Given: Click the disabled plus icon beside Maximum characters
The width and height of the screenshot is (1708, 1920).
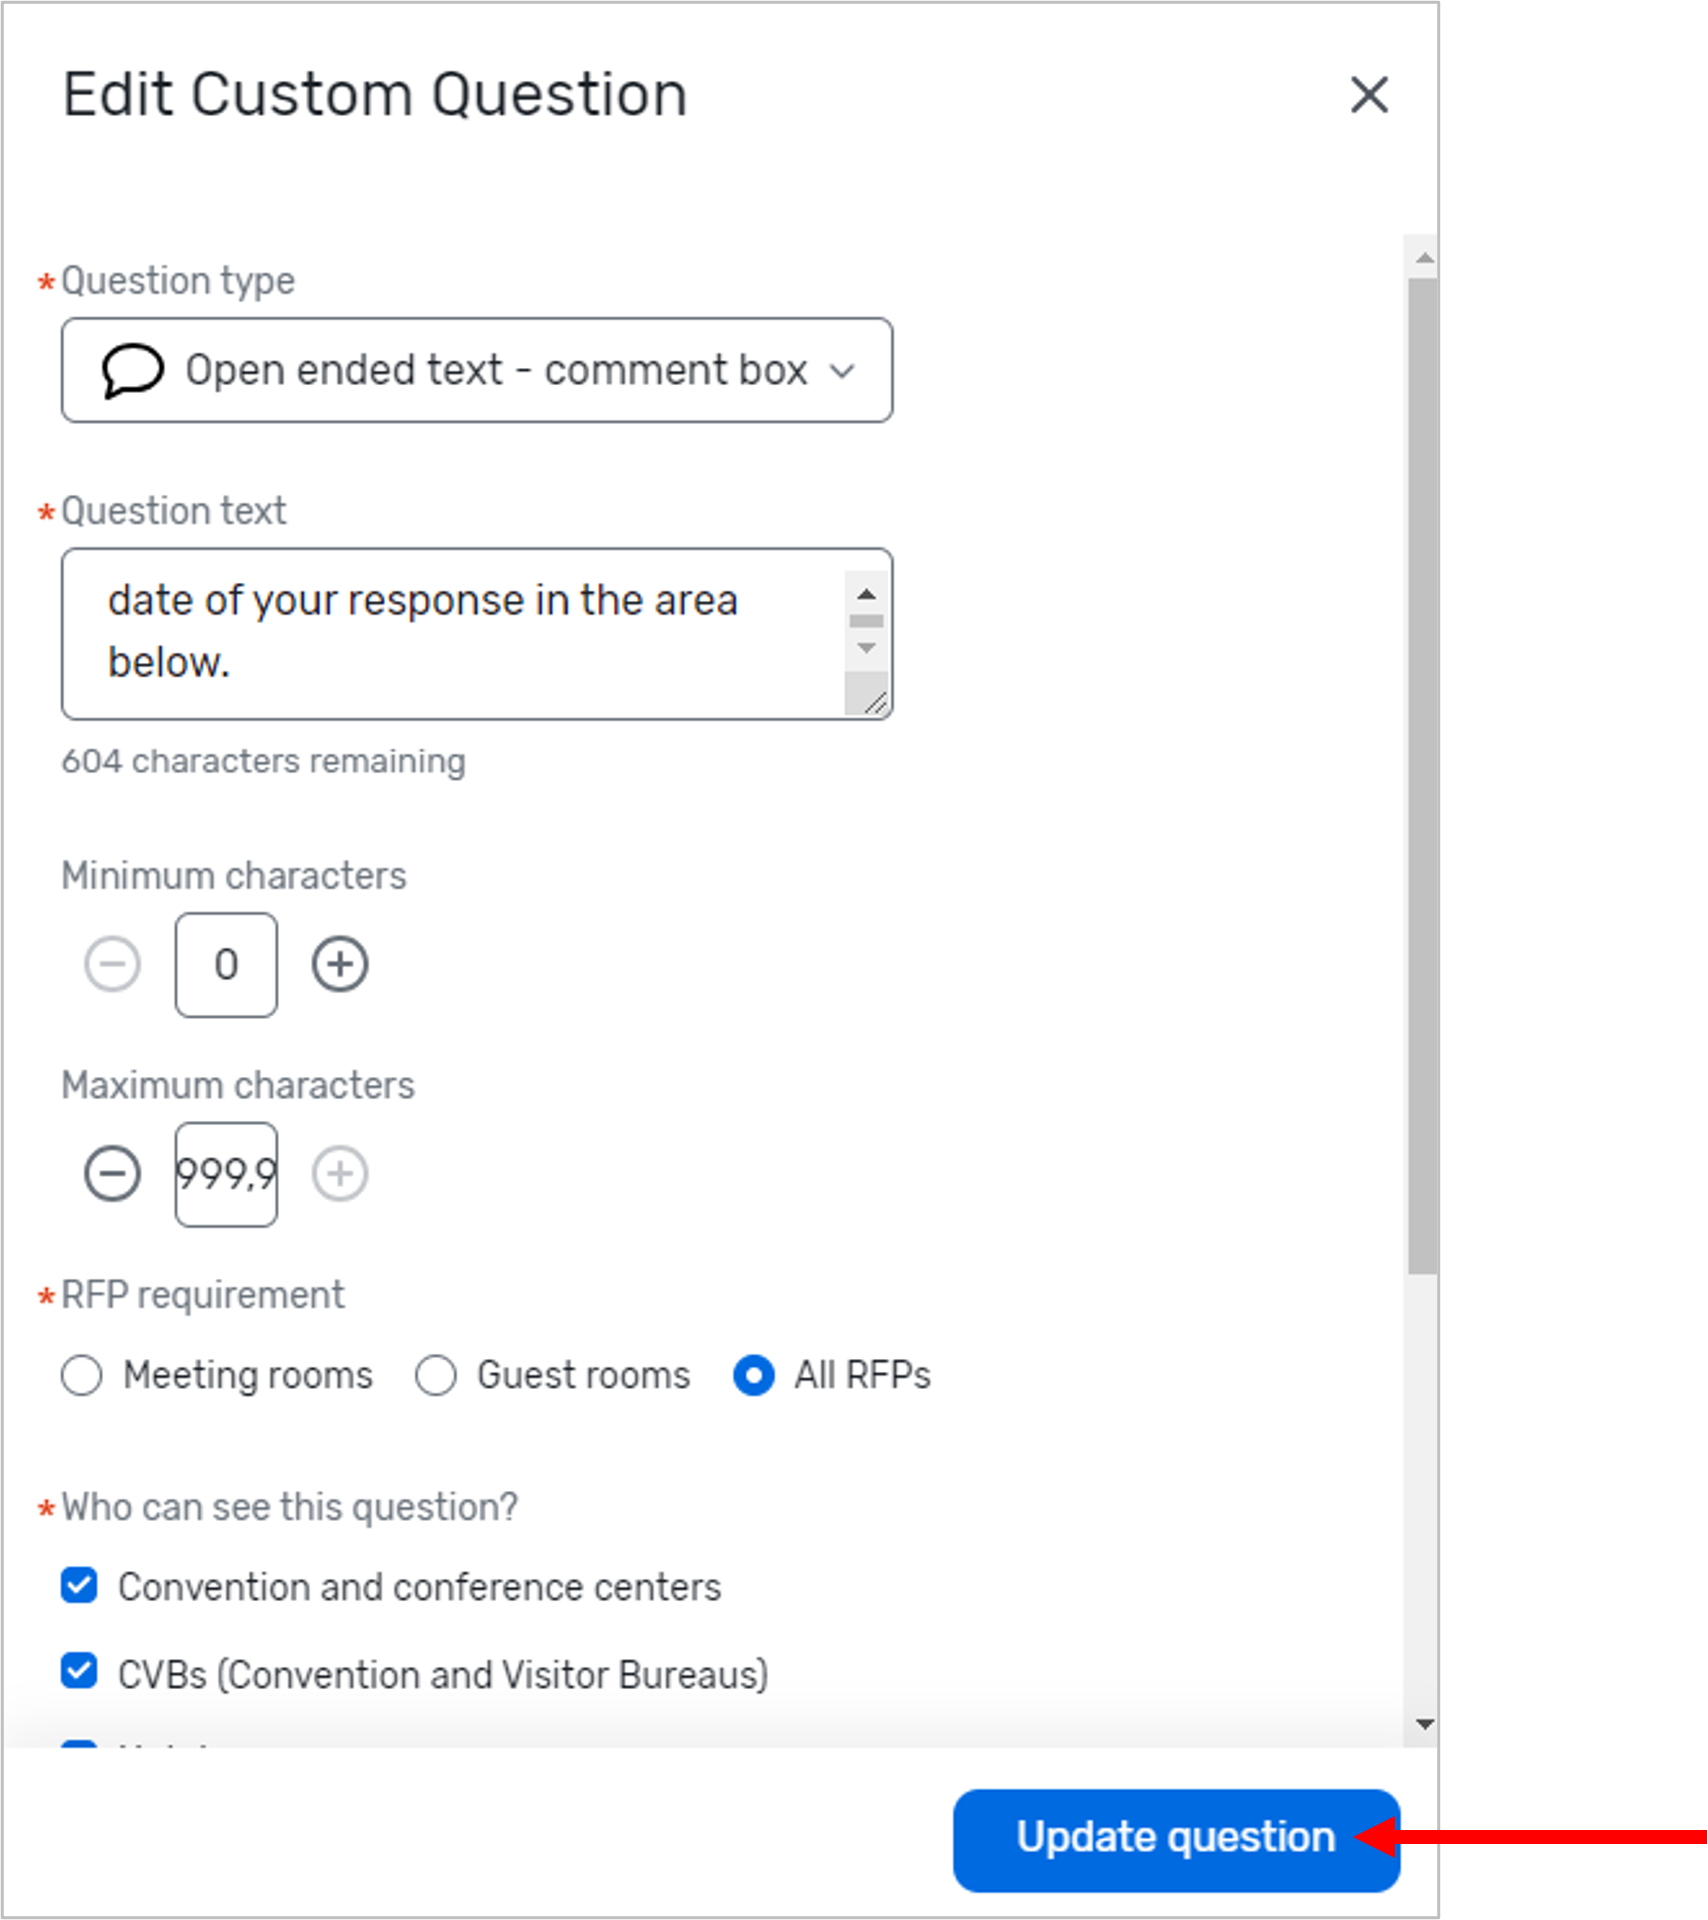Looking at the screenshot, I should 340,1173.
